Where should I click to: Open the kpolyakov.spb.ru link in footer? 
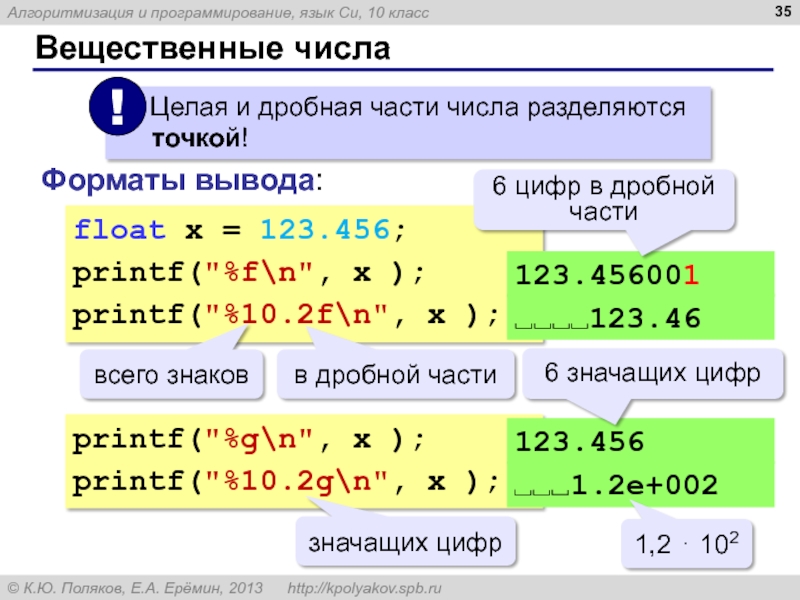(x=365, y=586)
